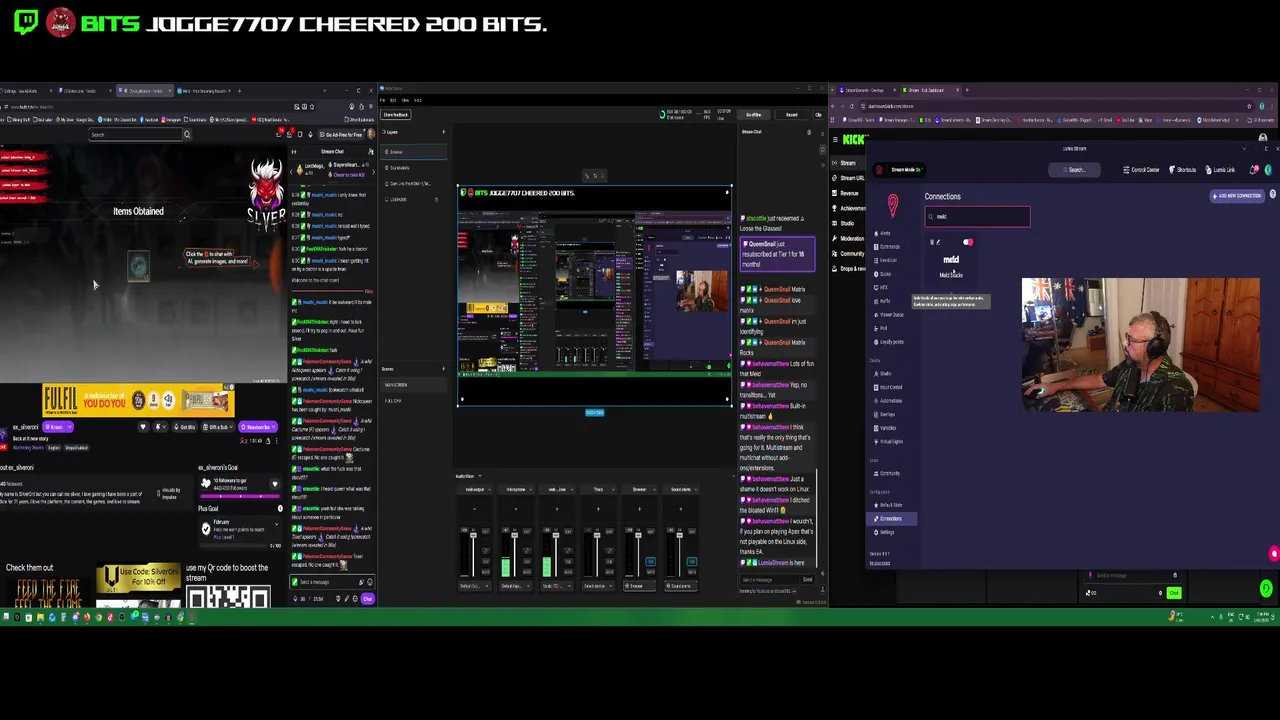
Task: Add a new layer in Meld Layers panel
Action: point(444,132)
